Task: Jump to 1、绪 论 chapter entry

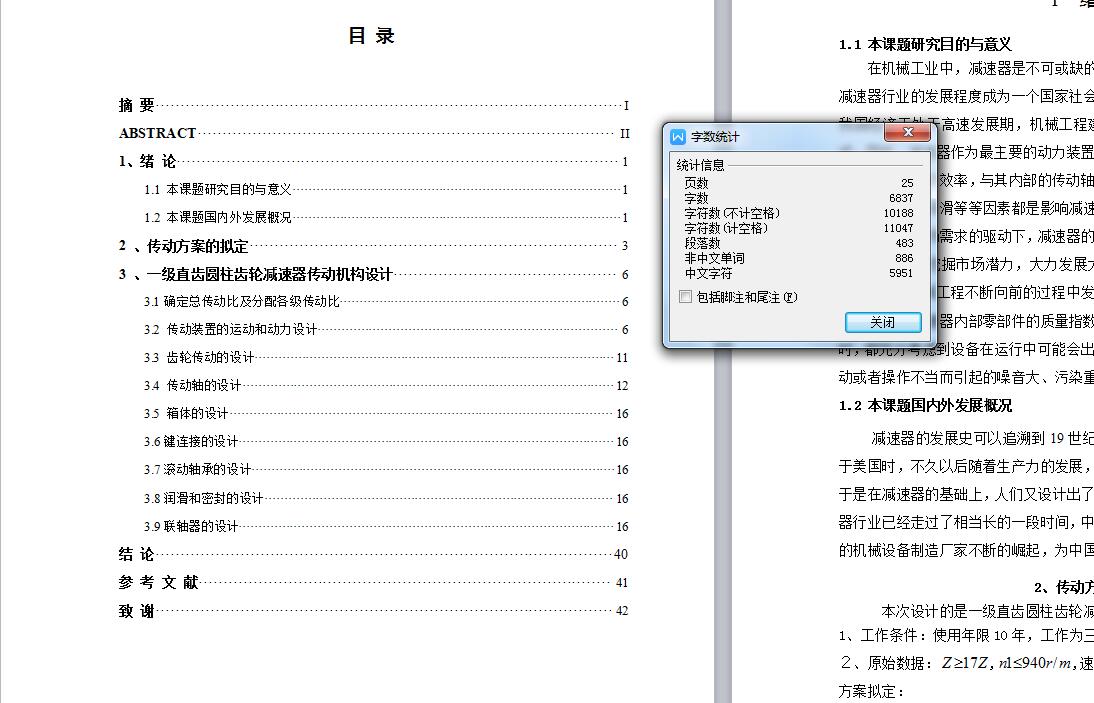Action: click(146, 161)
